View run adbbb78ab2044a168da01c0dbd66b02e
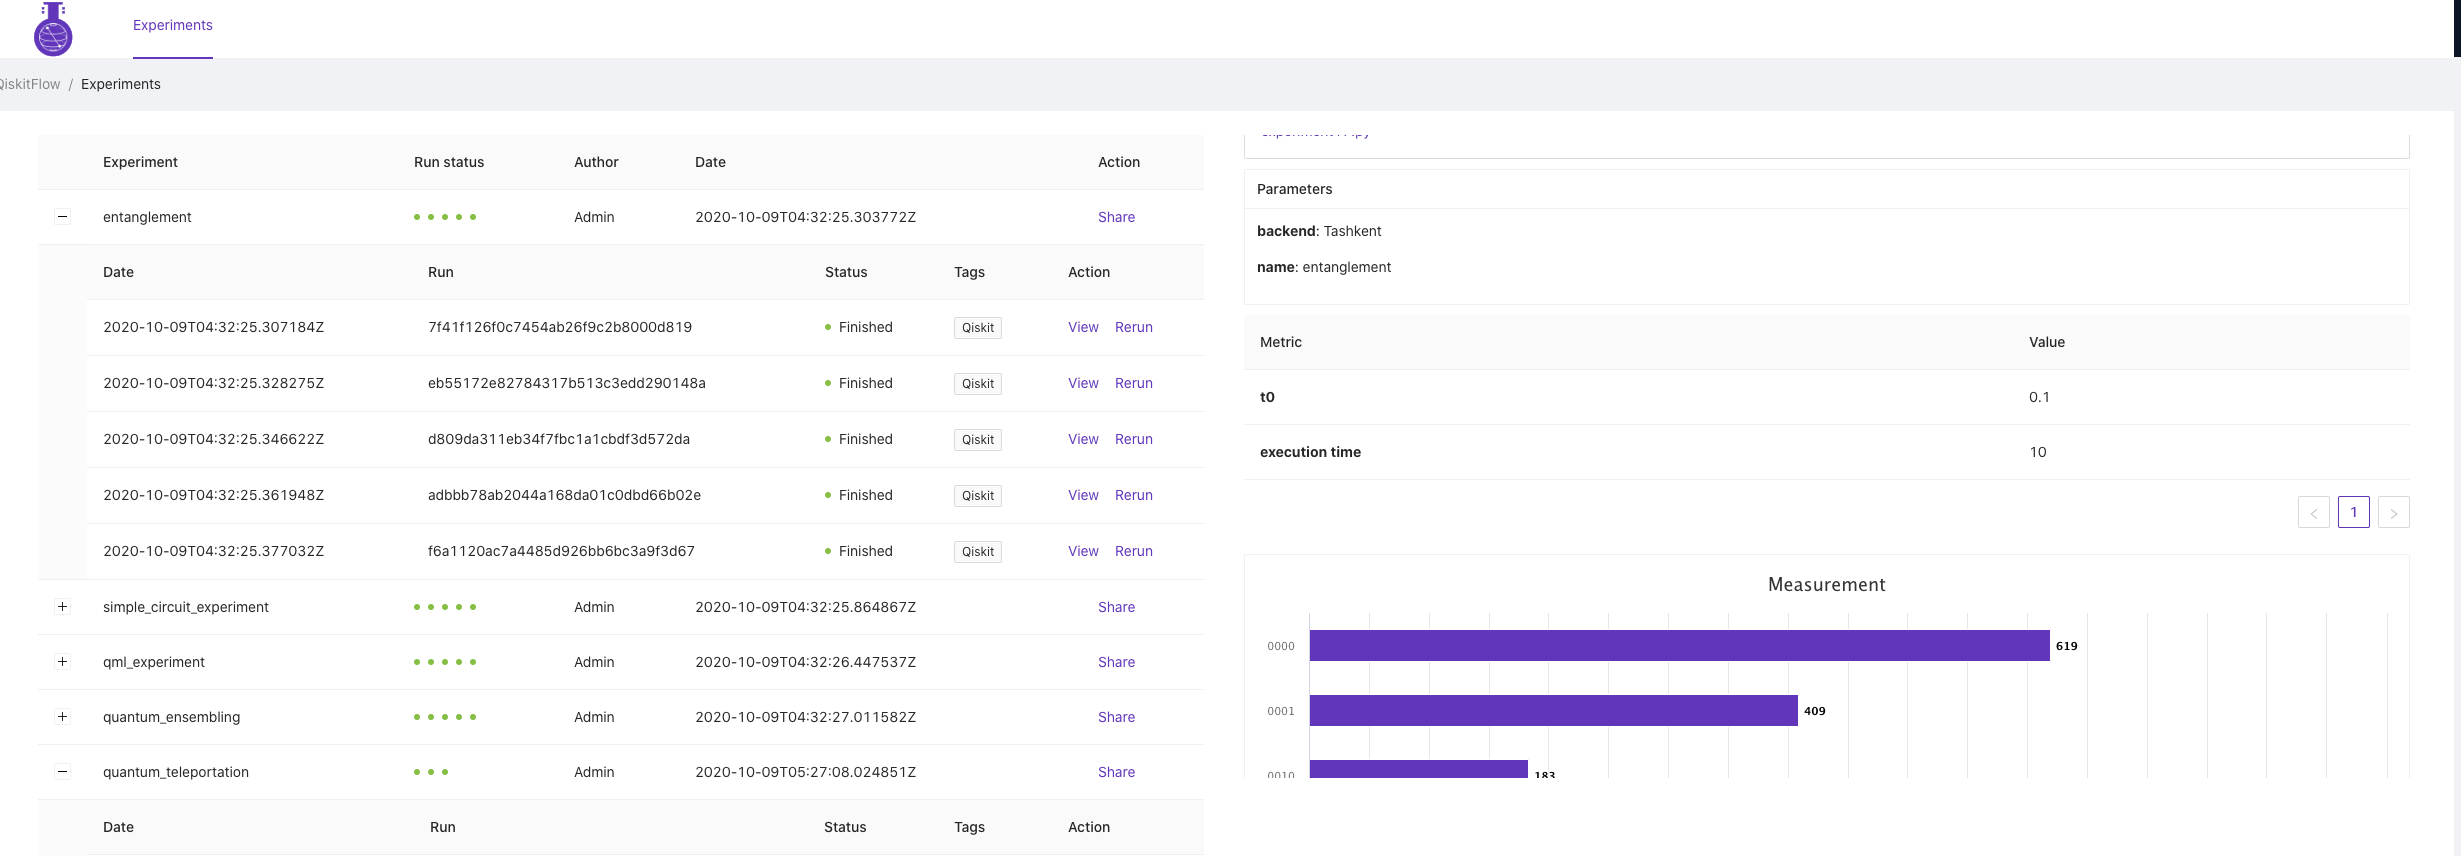2461x856 pixels. click(1083, 495)
